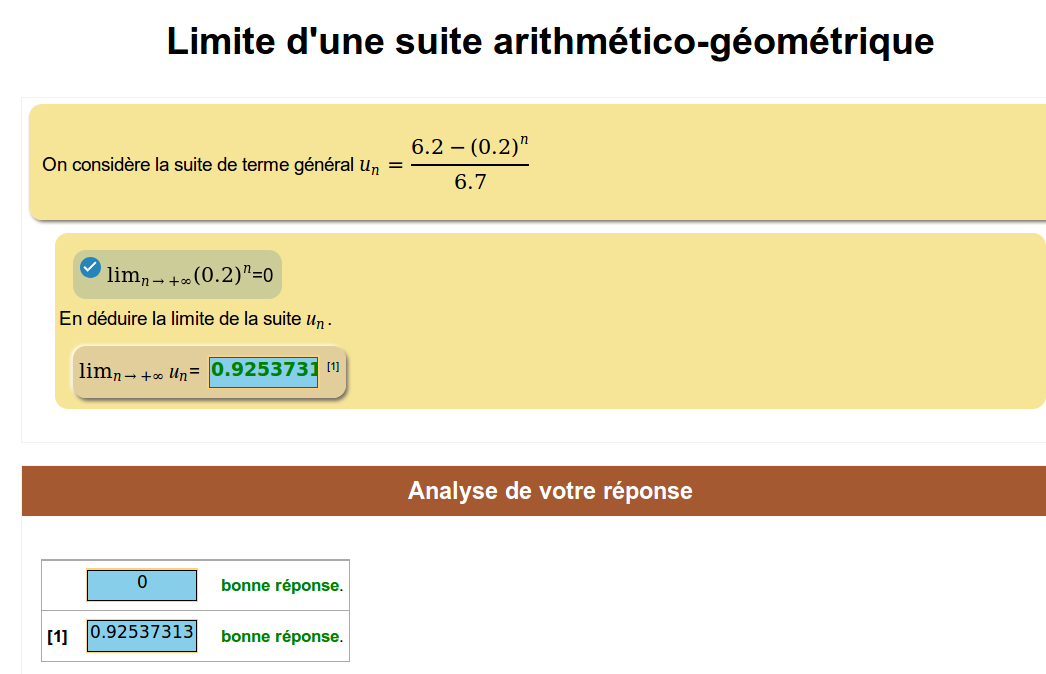Click the blue checkmark icon
The image size is (1046, 674).
[91, 267]
